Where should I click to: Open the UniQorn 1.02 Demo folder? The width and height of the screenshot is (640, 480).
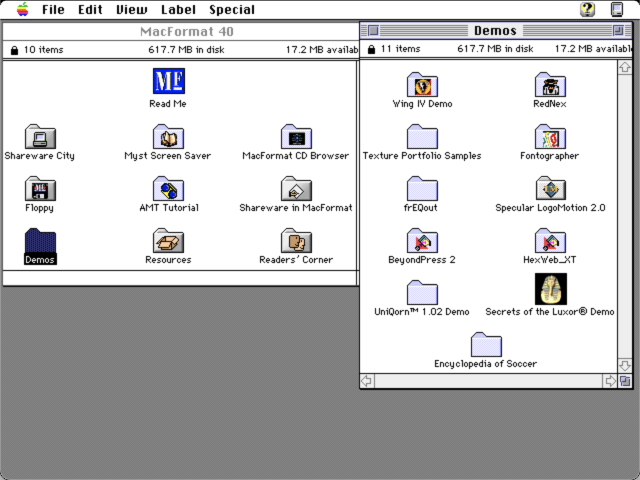422,293
